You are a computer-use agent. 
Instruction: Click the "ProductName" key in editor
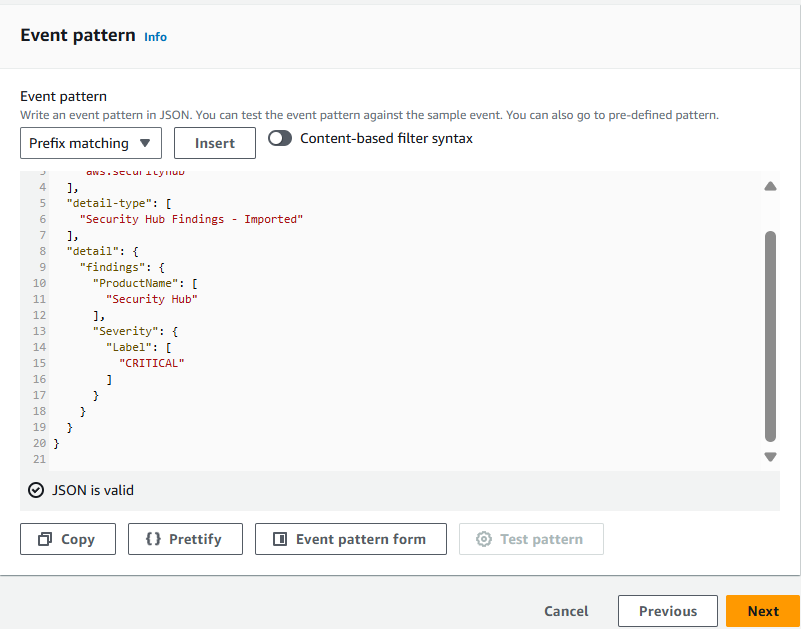point(135,283)
